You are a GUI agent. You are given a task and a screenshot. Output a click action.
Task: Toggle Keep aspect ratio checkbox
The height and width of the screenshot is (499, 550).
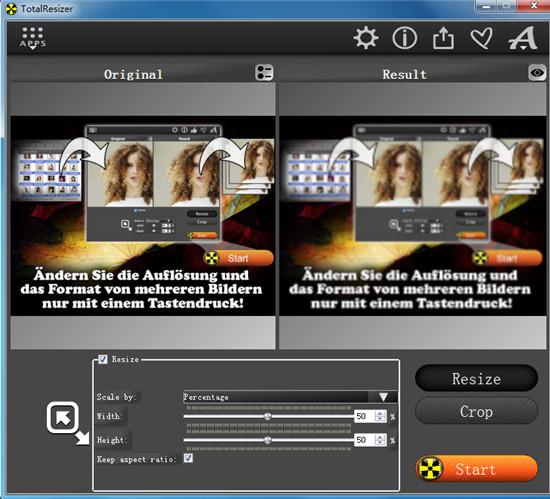pos(188,458)
